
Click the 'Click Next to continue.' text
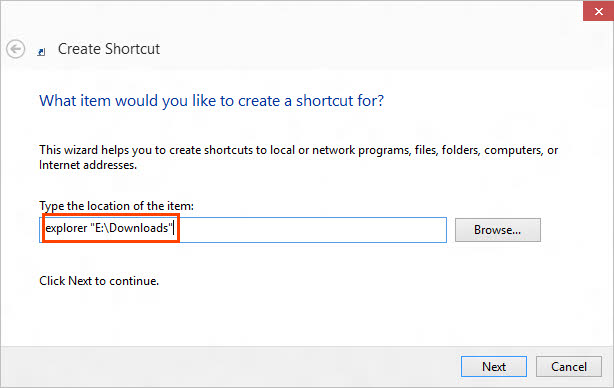click(99, 281)
